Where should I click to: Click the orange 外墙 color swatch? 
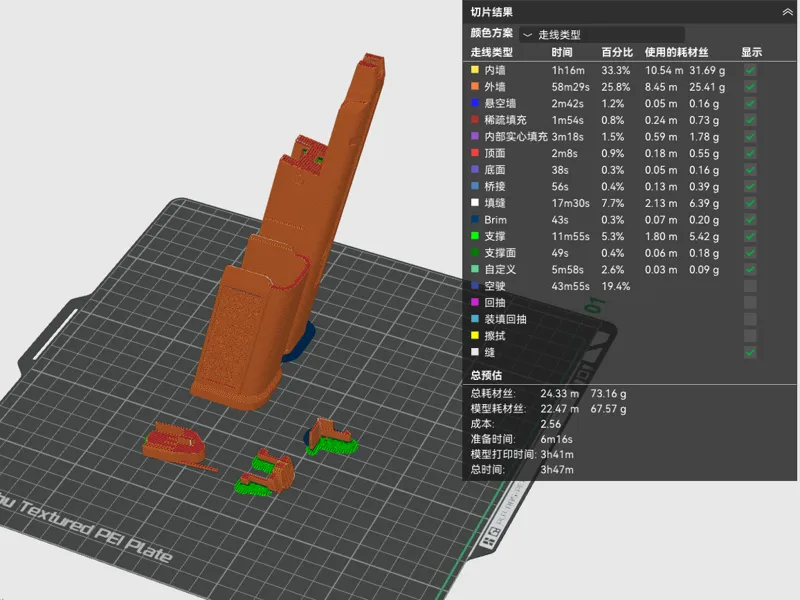pyautogui.click(x=475, y=86)
